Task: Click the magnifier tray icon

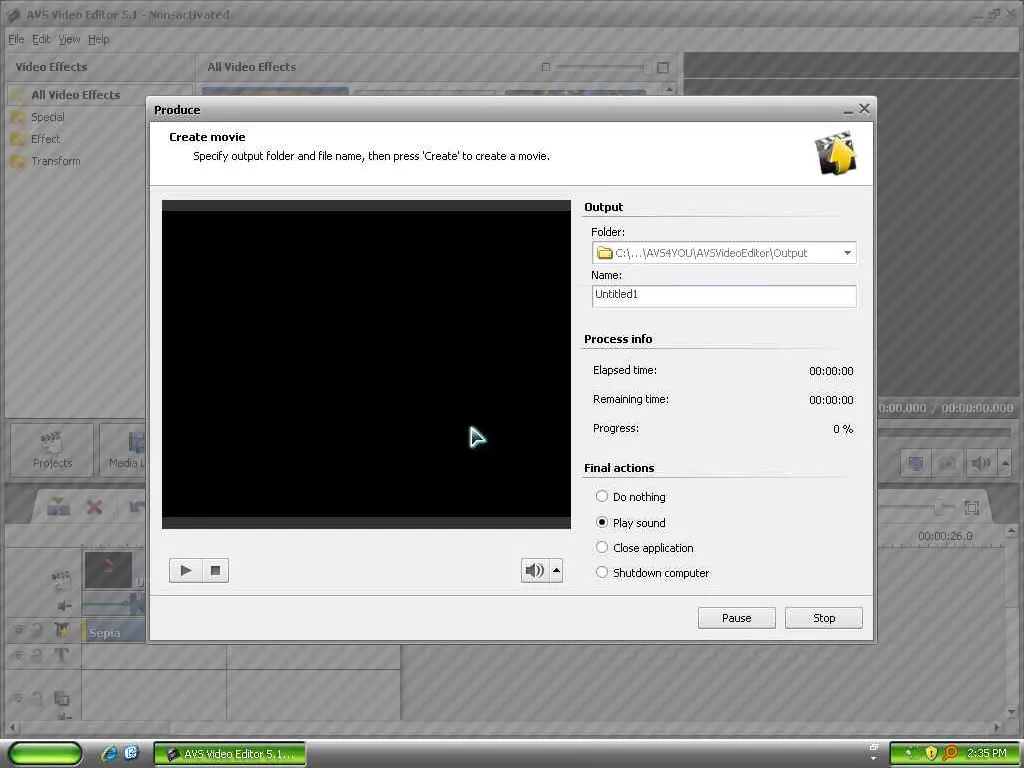Action: (950, 754)
